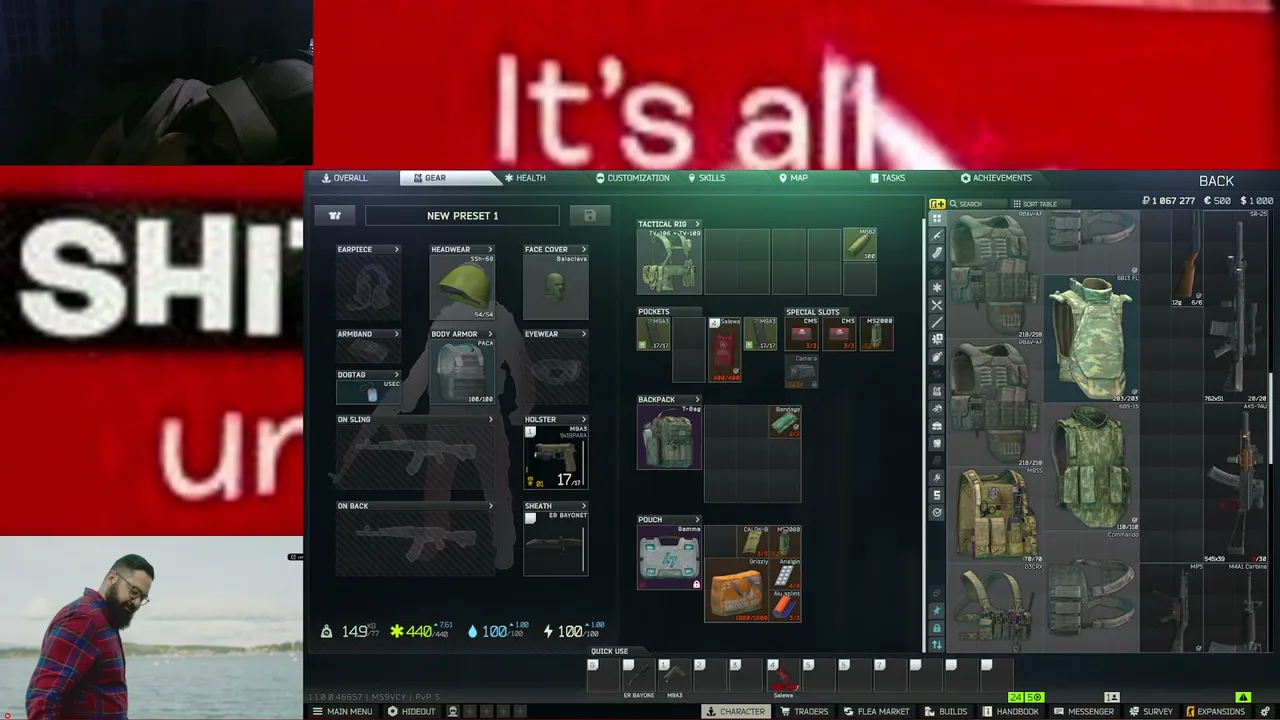This screenshot has width=1280, height=720.
Task: Open the Overall tab
Action: coord(344,178)
